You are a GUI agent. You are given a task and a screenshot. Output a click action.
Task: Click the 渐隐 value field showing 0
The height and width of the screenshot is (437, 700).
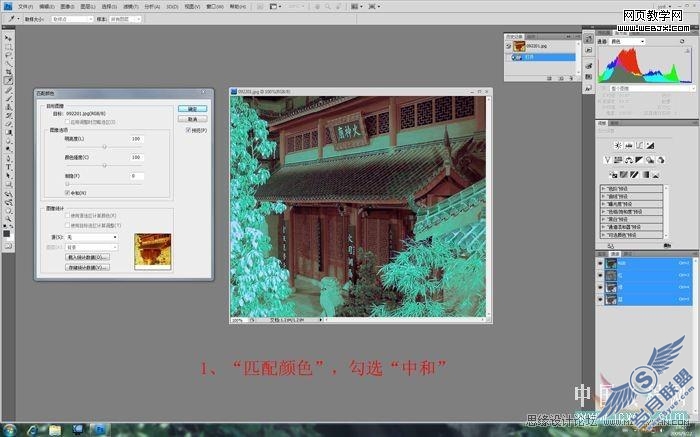point(137,176)
